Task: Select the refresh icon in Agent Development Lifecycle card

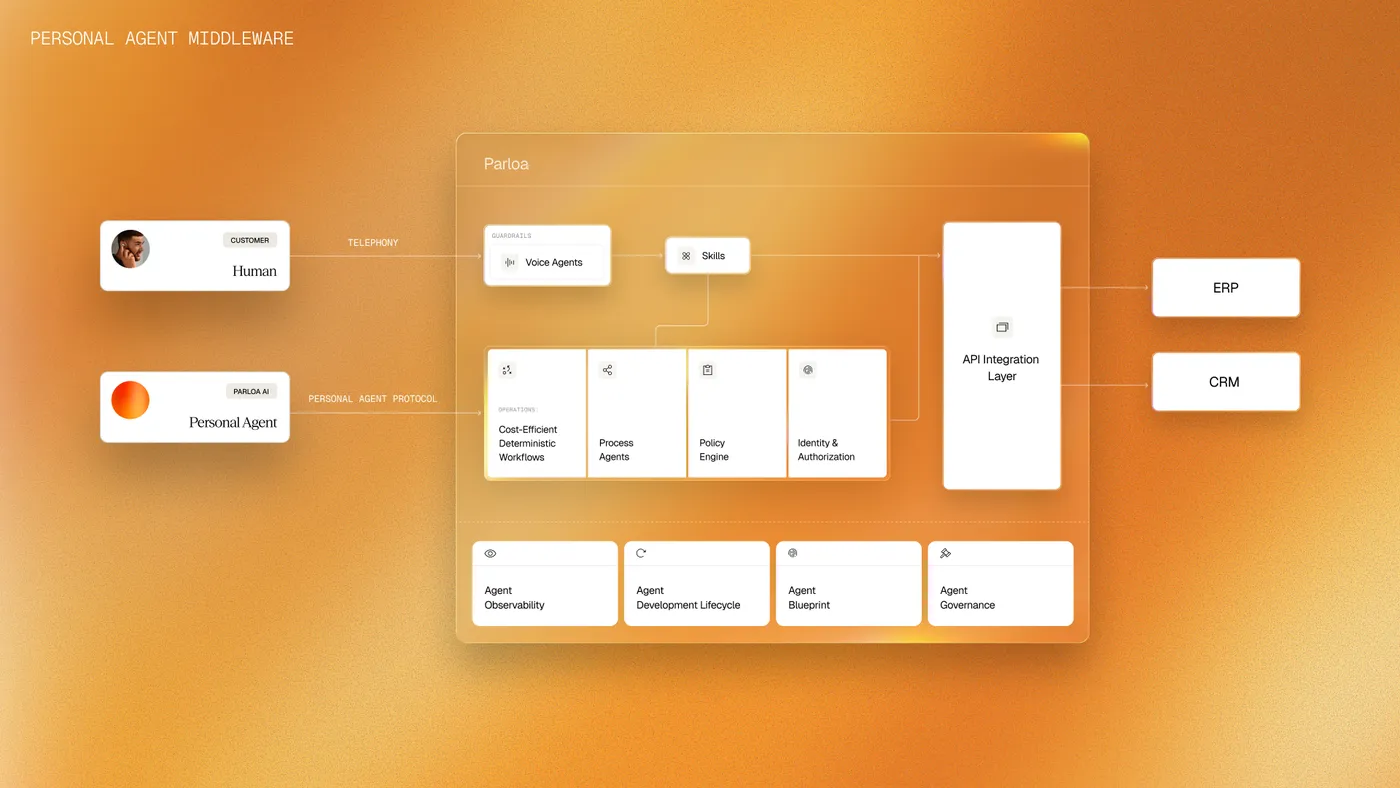Action: pyautogui.click(x=641, y=553)
